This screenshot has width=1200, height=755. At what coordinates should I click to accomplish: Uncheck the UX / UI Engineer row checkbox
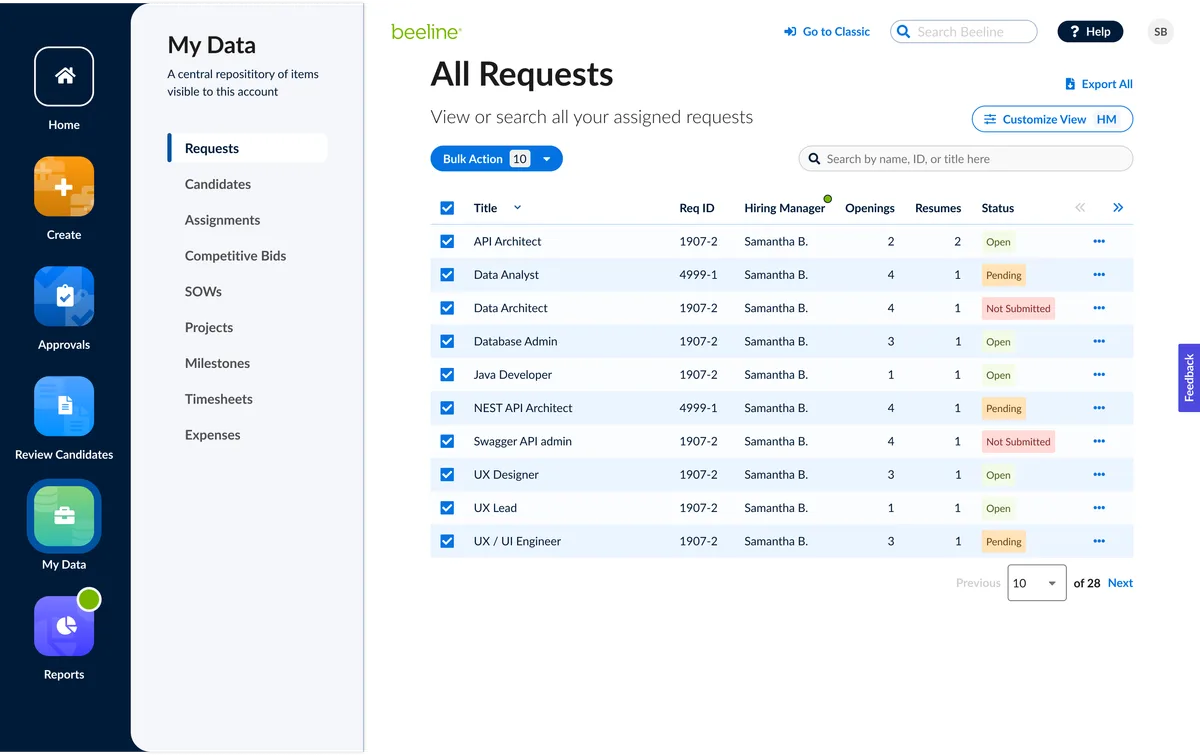[x=447, y=541]
